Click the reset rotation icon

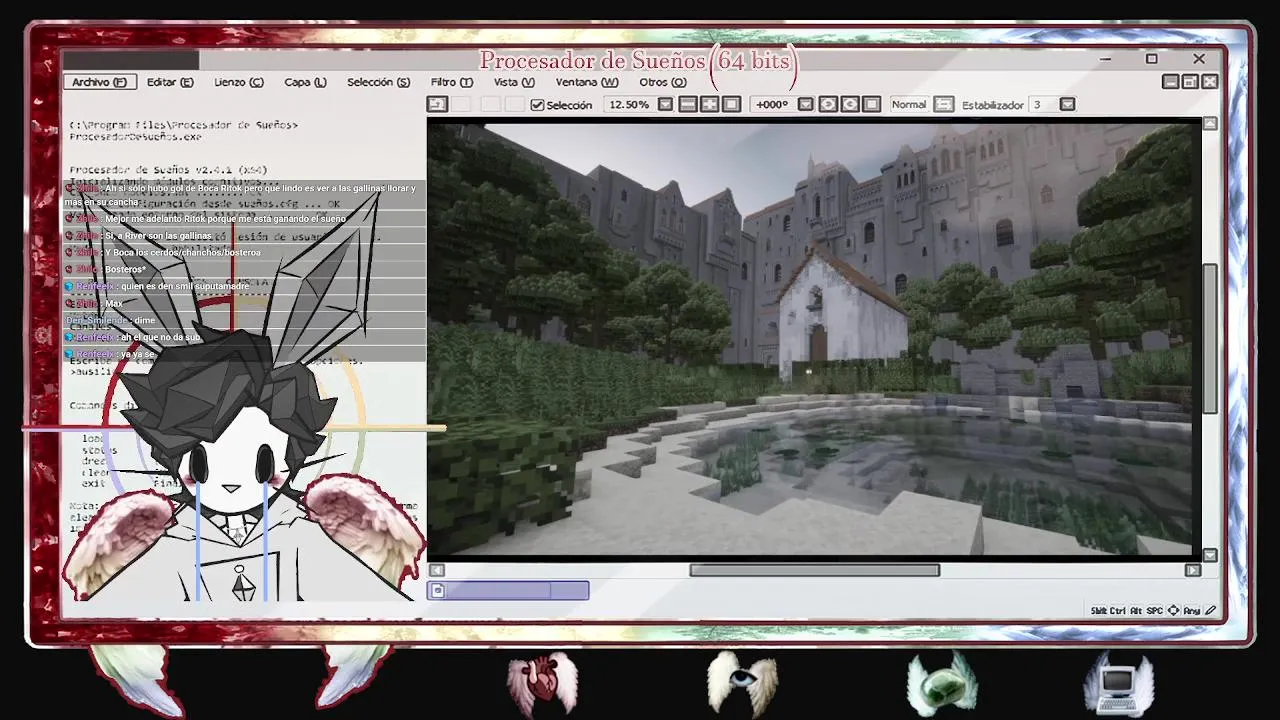click(871, 104)
